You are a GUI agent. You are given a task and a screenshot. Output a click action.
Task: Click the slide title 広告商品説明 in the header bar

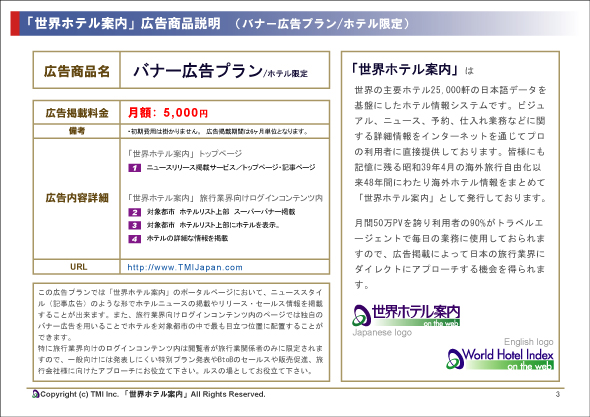pos(181,23)
